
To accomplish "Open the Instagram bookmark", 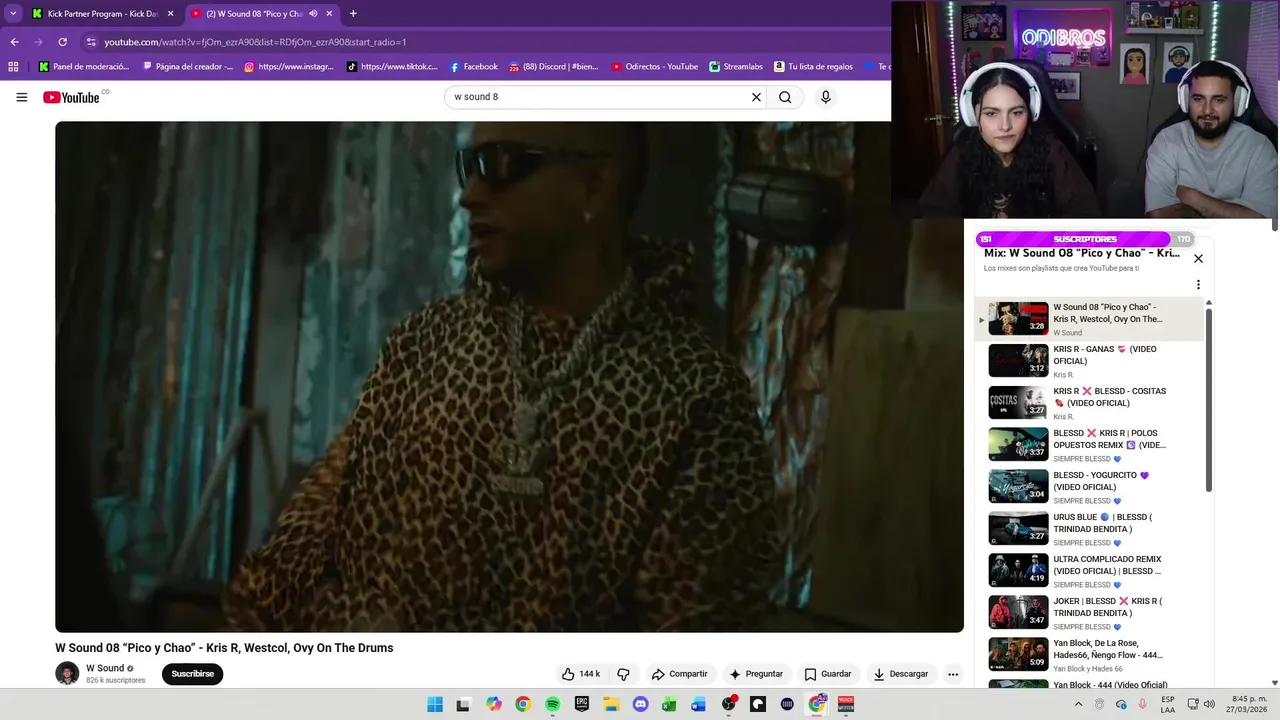I will 289,67.
